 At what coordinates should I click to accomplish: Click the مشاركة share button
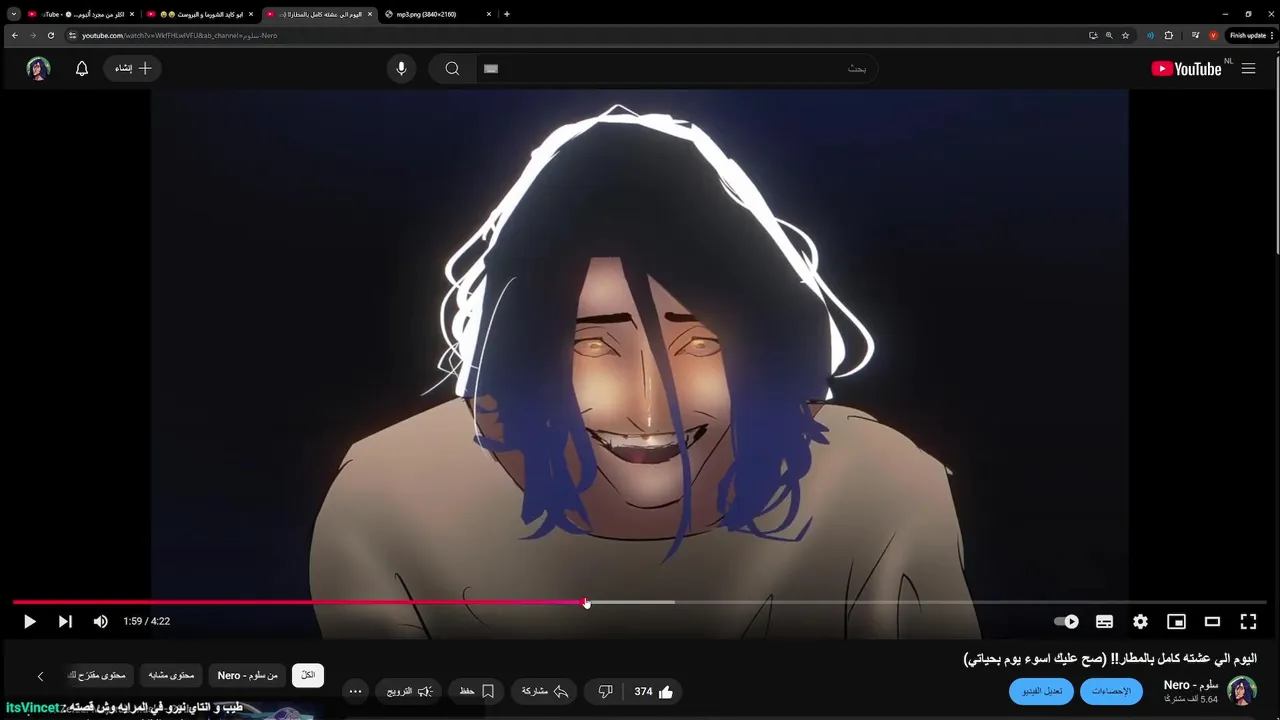click(545, 691)
